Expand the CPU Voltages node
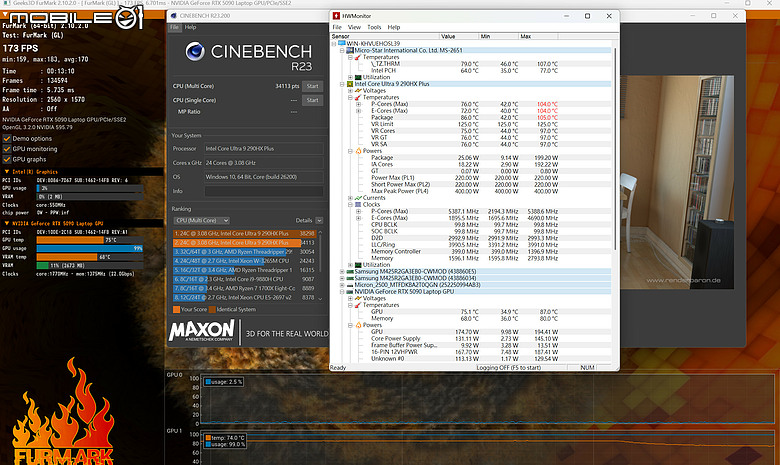The width and height of the screenshot is (780, 465). pos(350,91)
